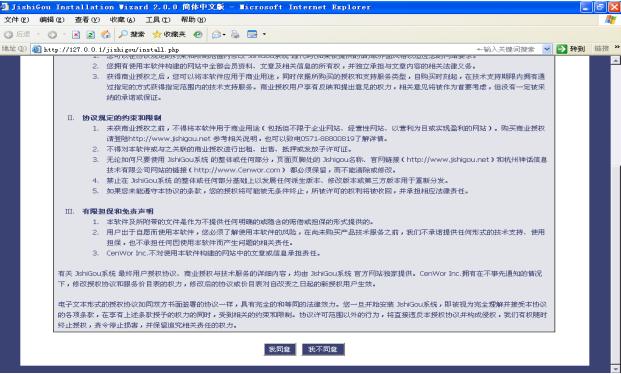Click the green 转到 Go button
This screenshot has height=374, width=621.
pos(571,49)
